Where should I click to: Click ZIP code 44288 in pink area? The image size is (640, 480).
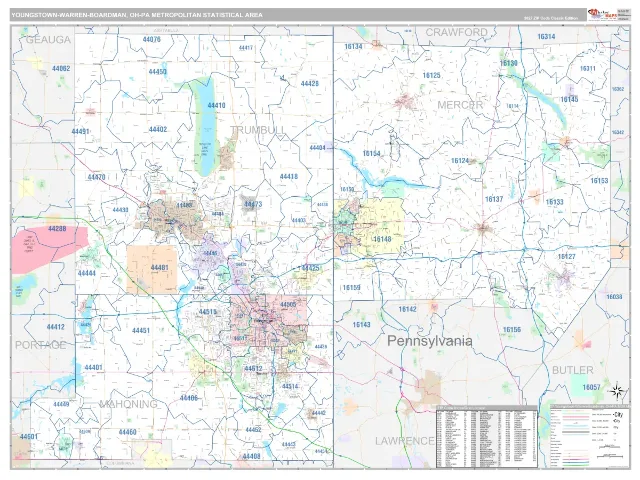(57, 229)
